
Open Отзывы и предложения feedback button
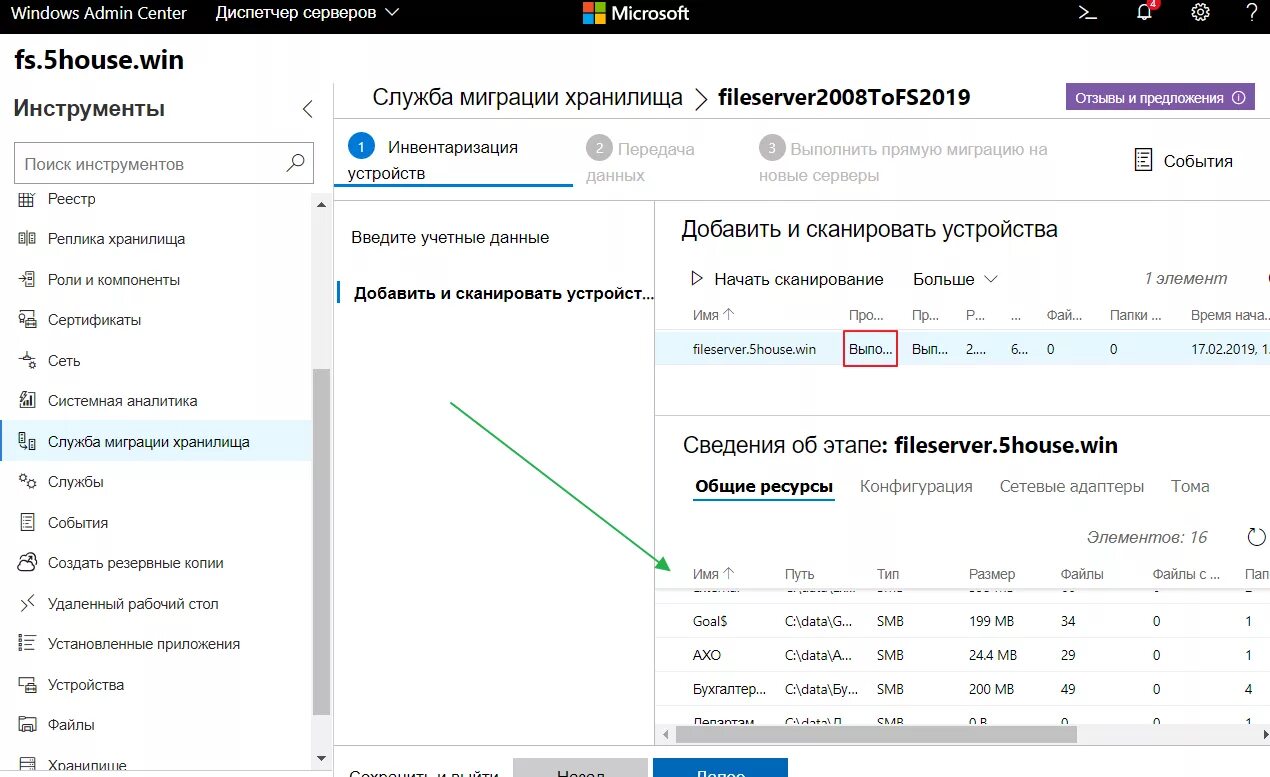1160,98
